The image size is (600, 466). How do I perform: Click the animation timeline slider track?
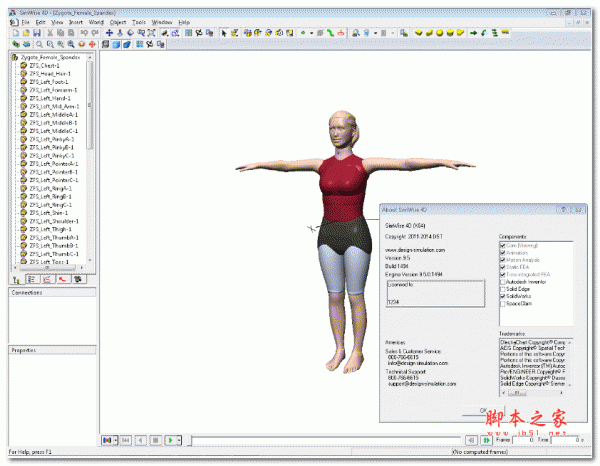click(320, 439)
